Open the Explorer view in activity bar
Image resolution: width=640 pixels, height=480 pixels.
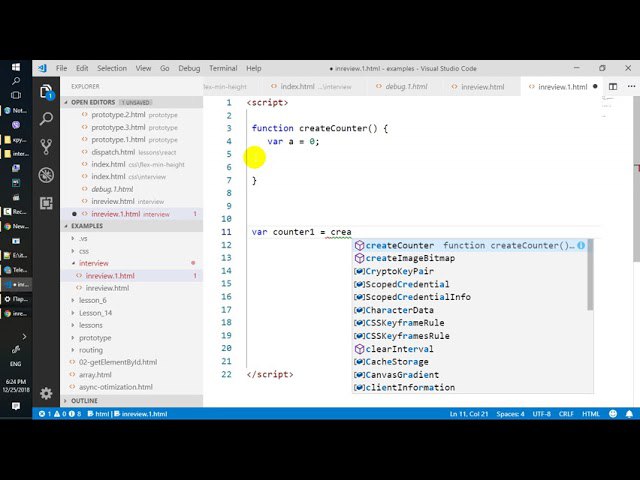(x=46, y=91)
